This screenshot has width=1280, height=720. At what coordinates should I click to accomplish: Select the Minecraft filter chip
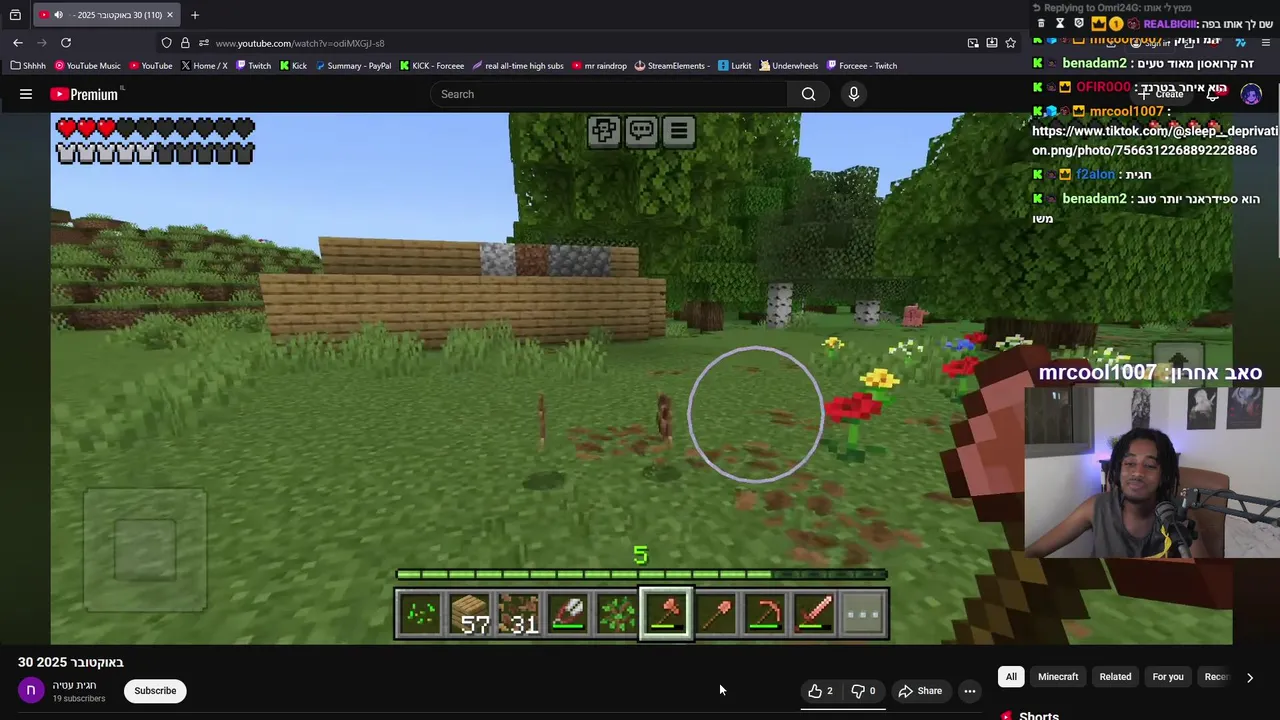tap(1058, 677)
